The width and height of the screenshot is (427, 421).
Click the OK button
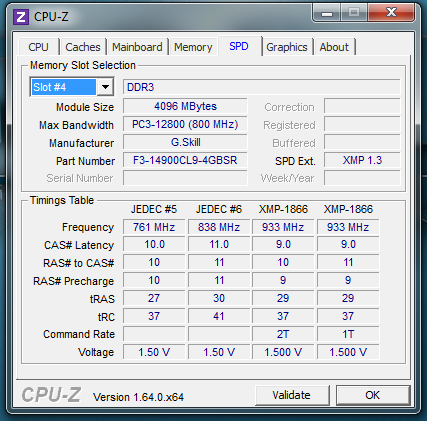tap(373, 395)
